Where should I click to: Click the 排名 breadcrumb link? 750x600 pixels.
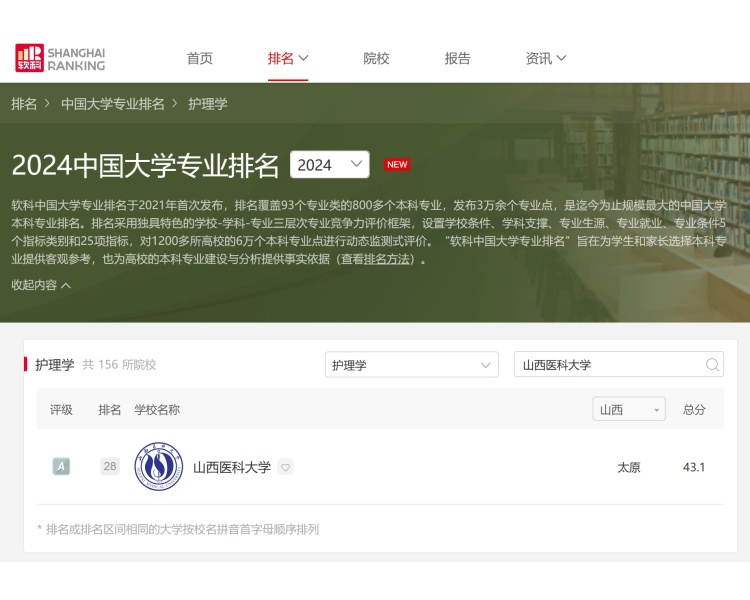[x=24, y=103]
